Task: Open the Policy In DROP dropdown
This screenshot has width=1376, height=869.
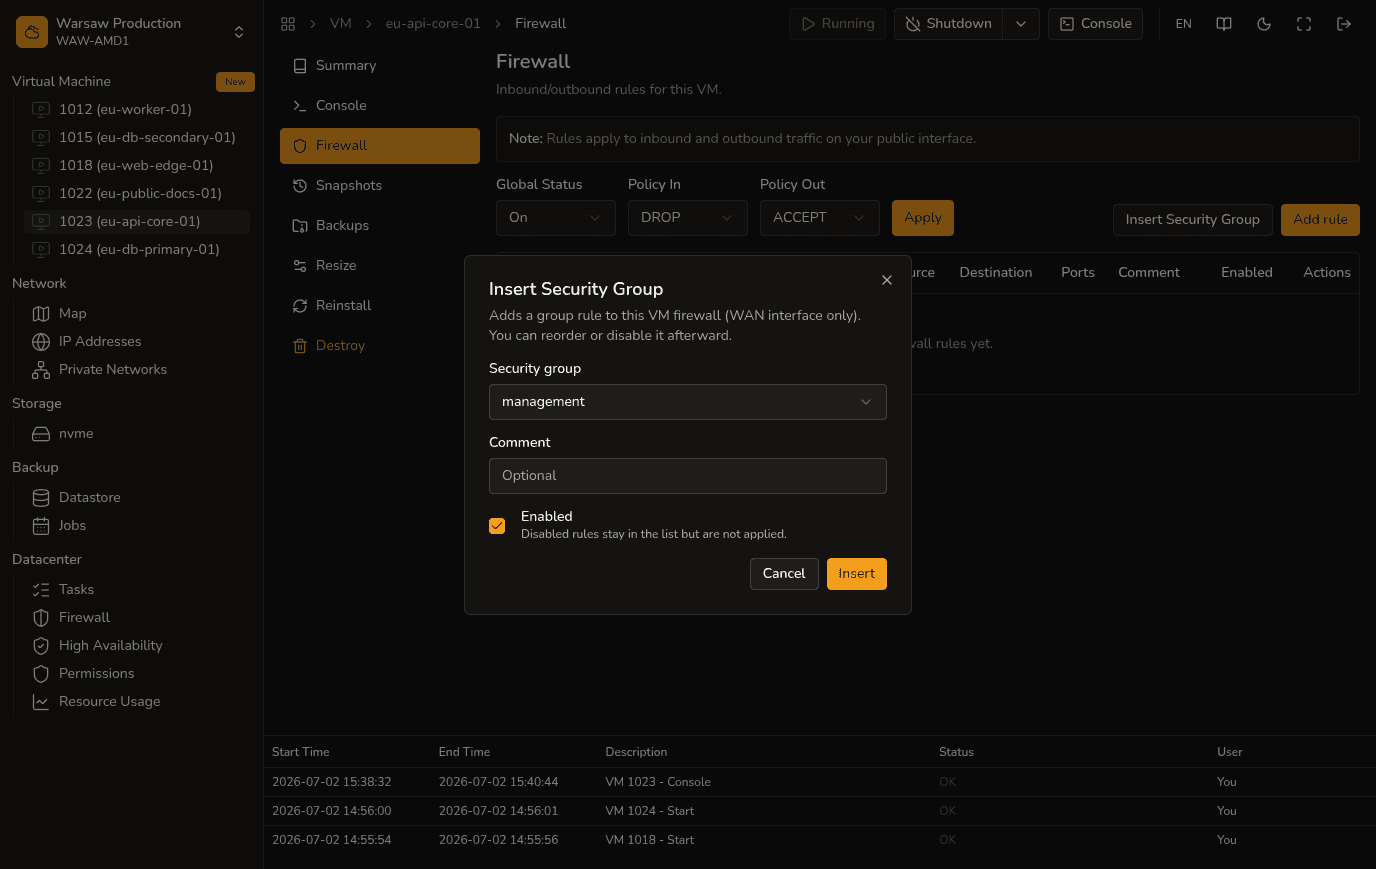Action: (688, 218)
